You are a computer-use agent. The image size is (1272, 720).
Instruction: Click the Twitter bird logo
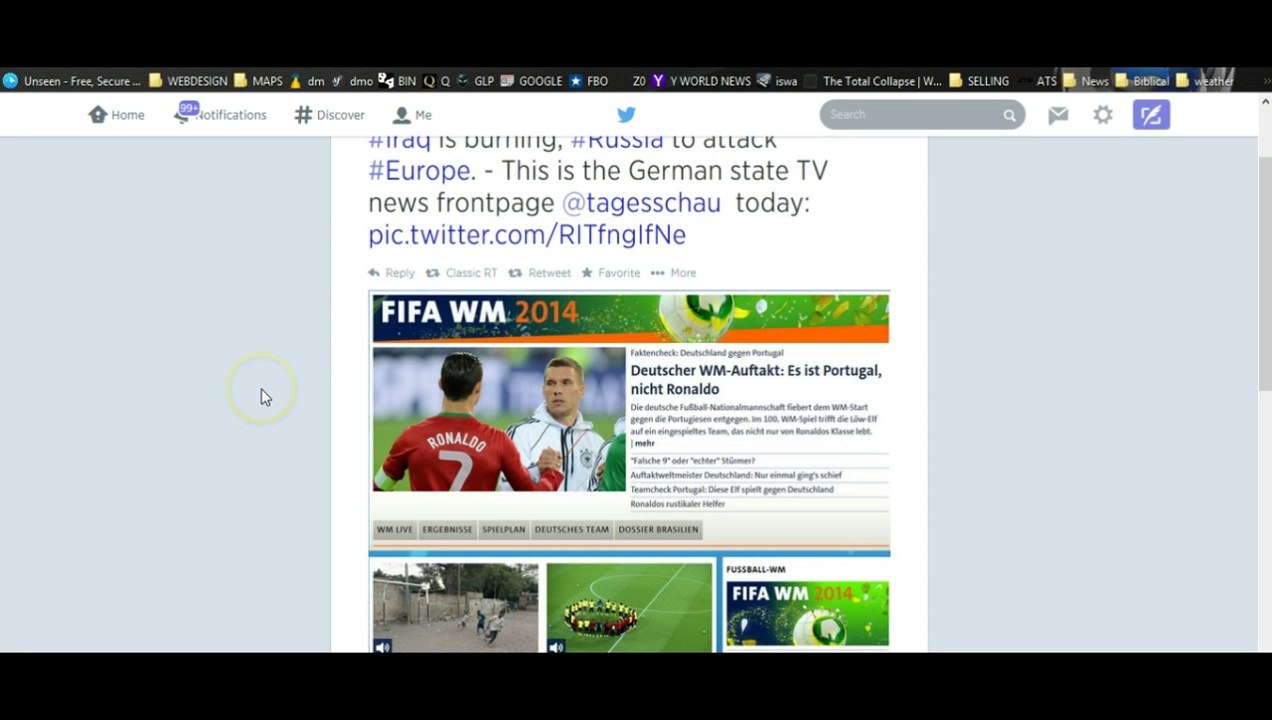(626, 115)
